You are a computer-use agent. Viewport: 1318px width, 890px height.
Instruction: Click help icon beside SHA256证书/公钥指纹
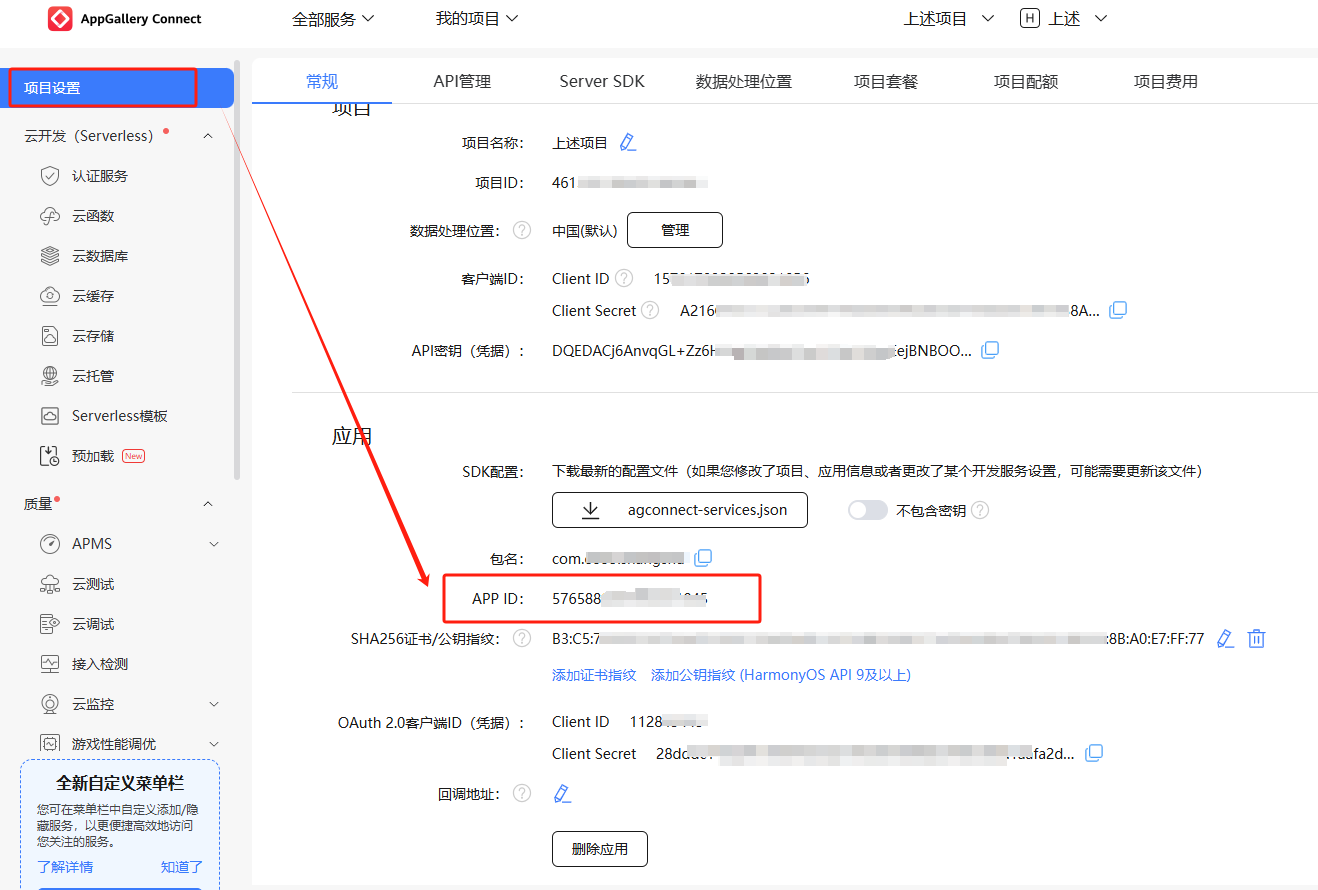(522, 638)
